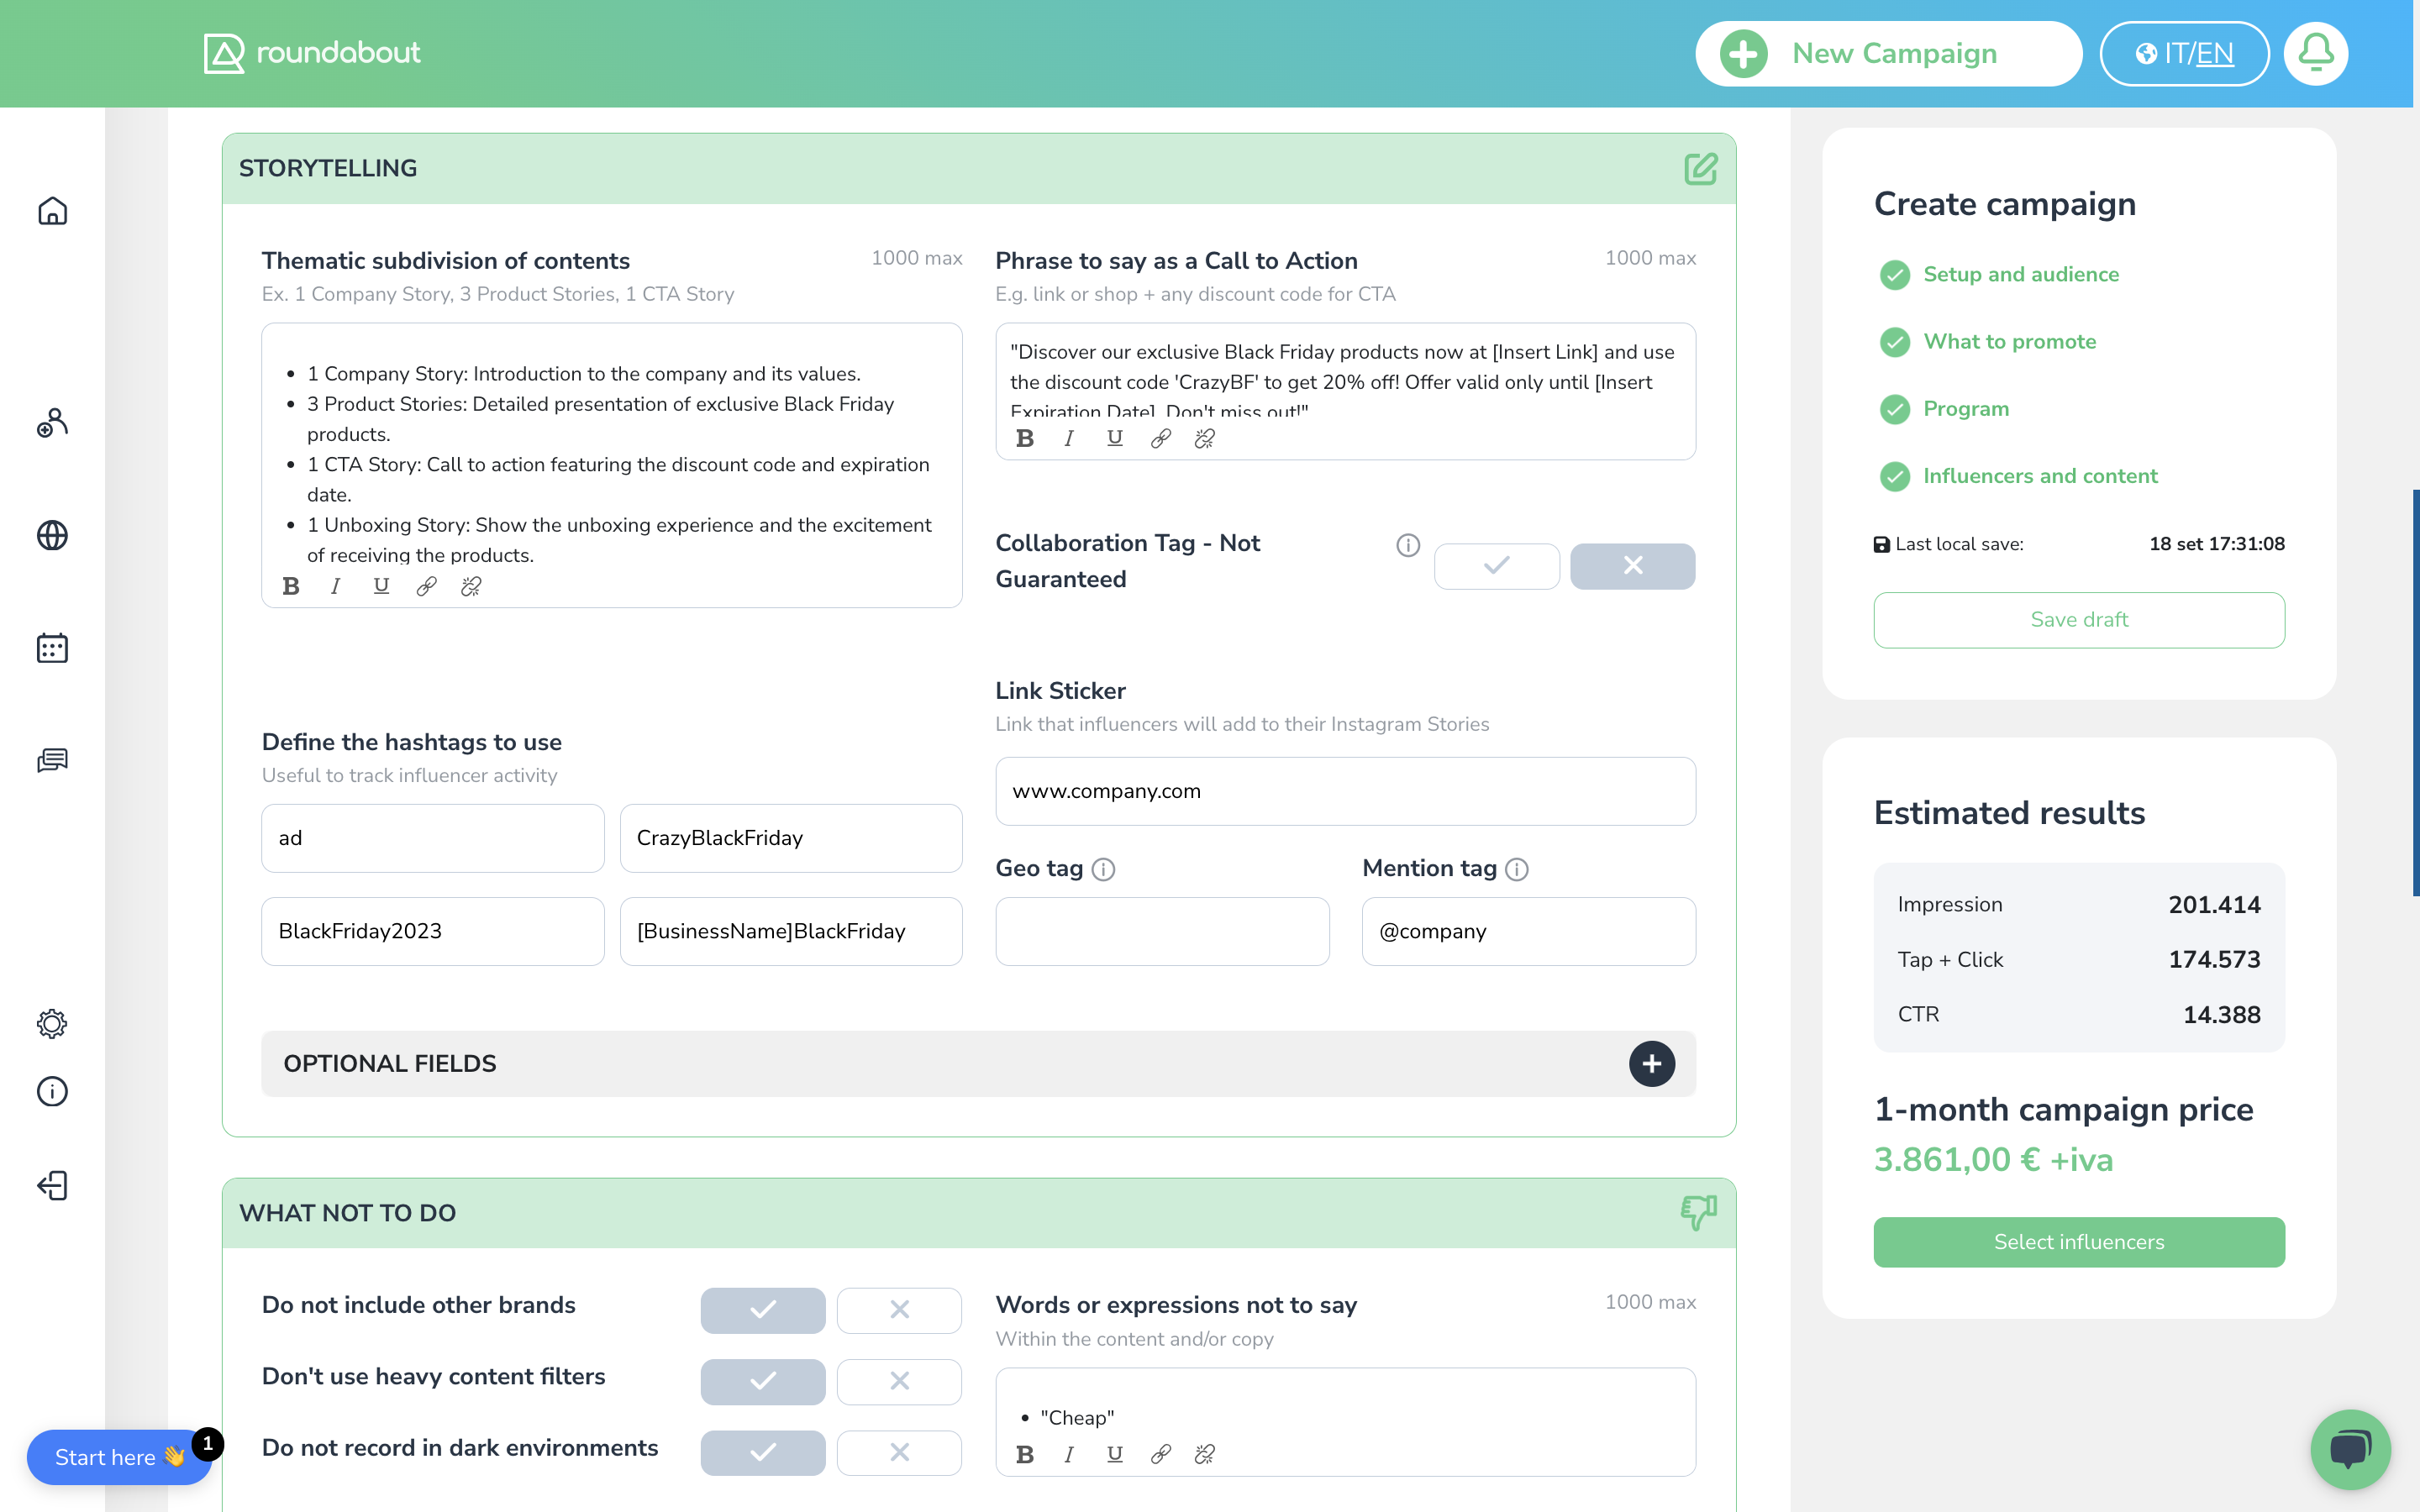Image resolution: width=2420 pixels, height=1512 pixels.
Task: Expand the Optional Fields section
Action: [x=1651, y=1063]
